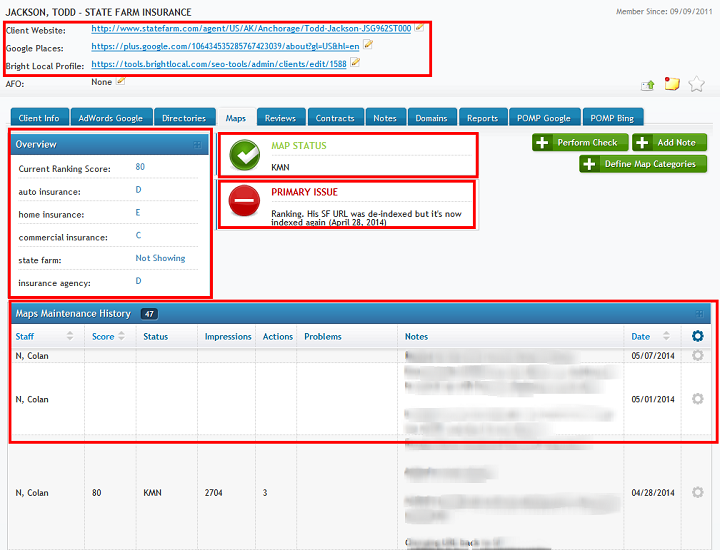
Task: Click the Notes column header
Action: (416, 337)
